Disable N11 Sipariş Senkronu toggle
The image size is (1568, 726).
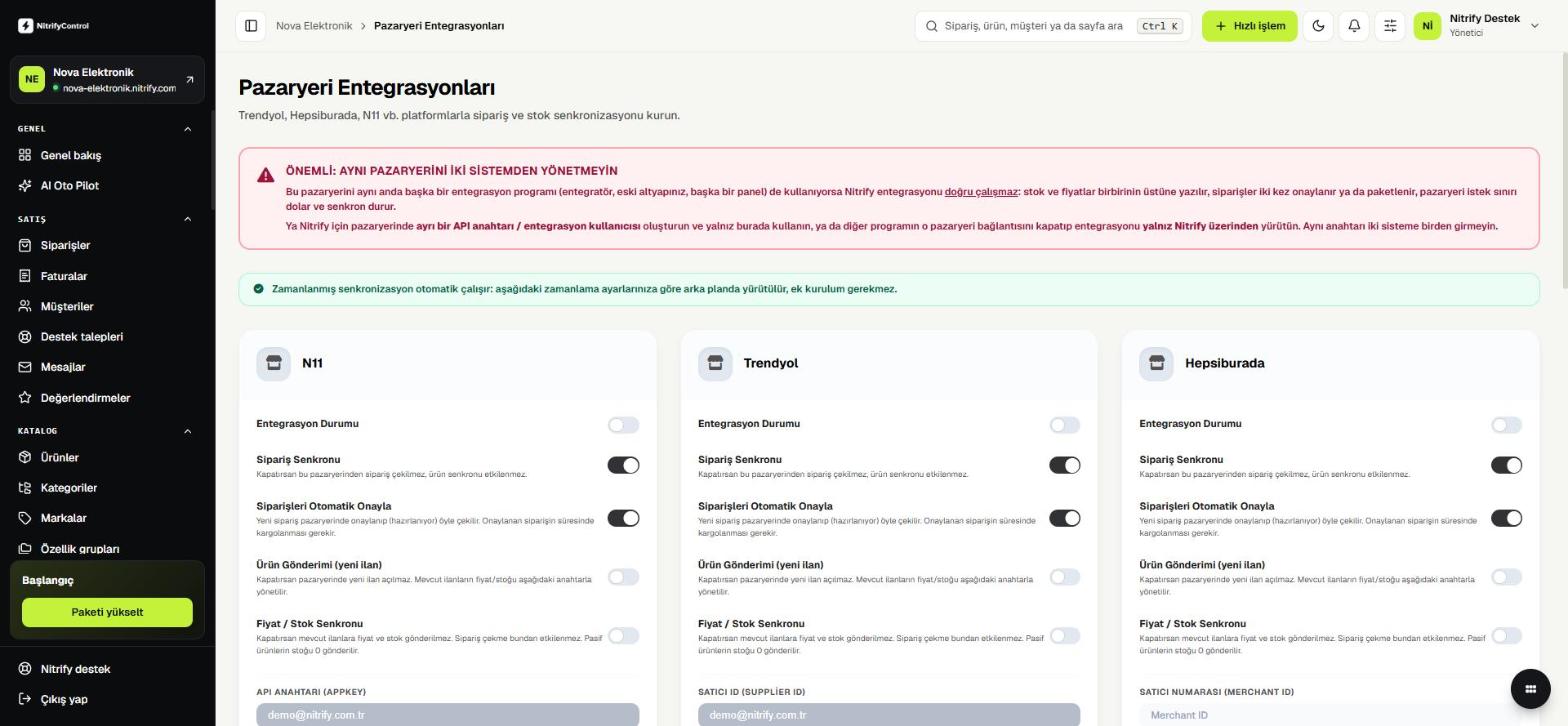(623, 465)
